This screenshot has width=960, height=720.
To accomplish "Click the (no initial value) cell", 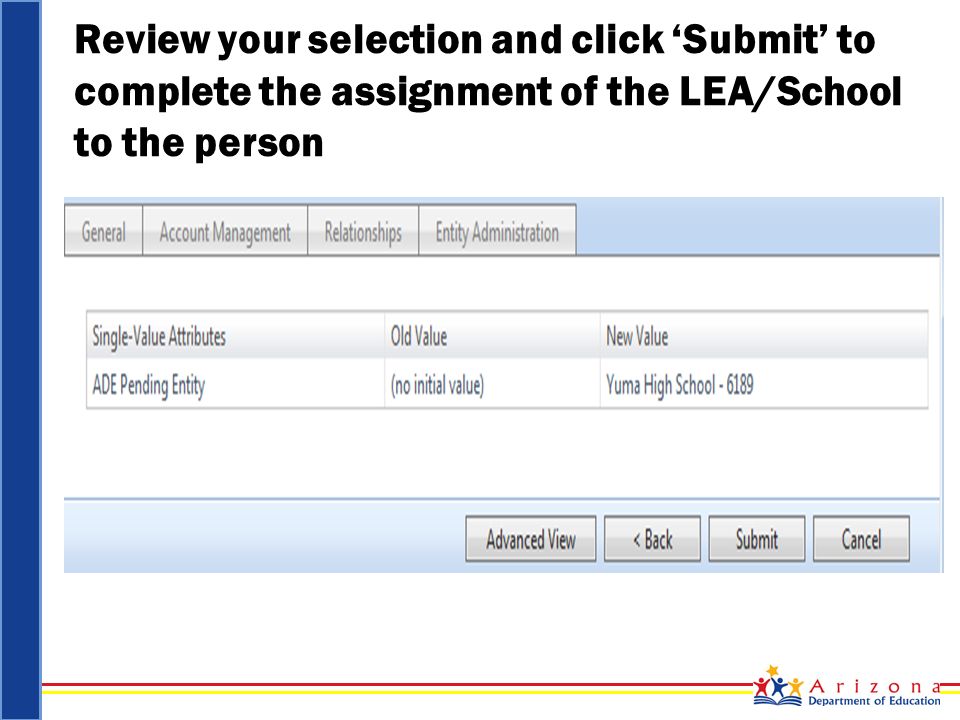I will click(x=437, y=385).
